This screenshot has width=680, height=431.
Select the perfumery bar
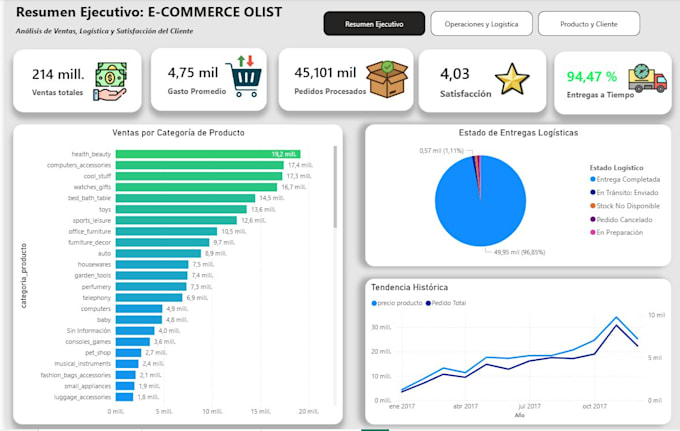(x=151, y=287)
